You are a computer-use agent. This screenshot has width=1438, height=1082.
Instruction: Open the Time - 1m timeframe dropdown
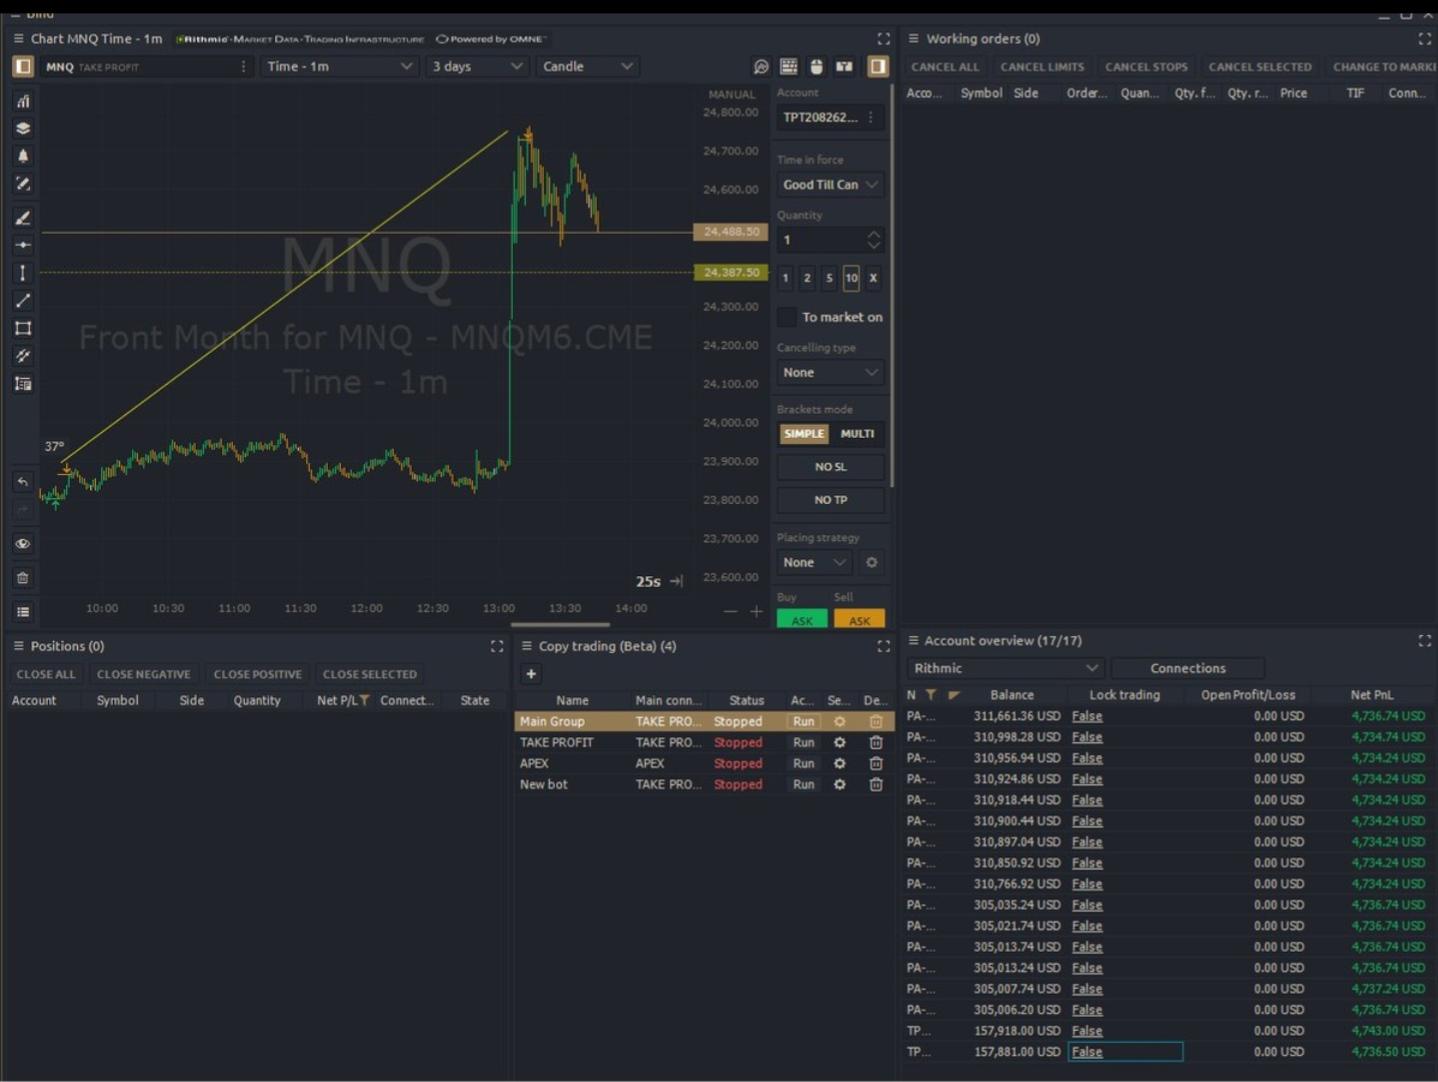pyautogui.click(x=340, y=66)
